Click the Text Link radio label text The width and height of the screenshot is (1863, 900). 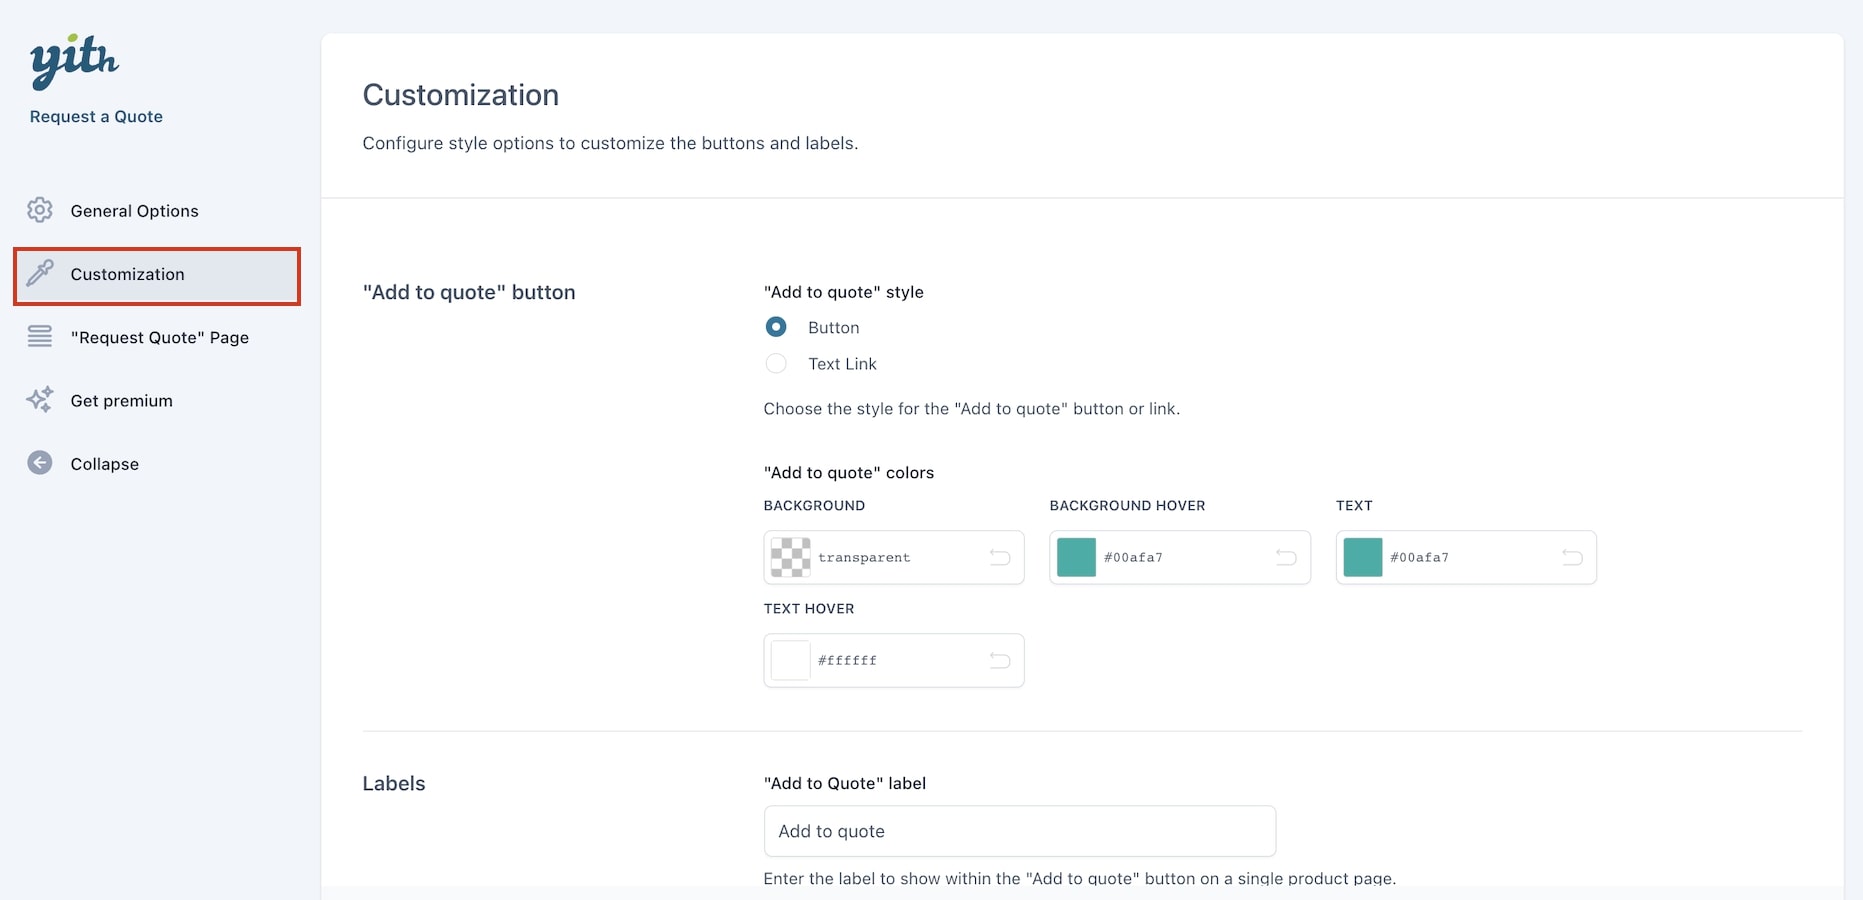842,364
